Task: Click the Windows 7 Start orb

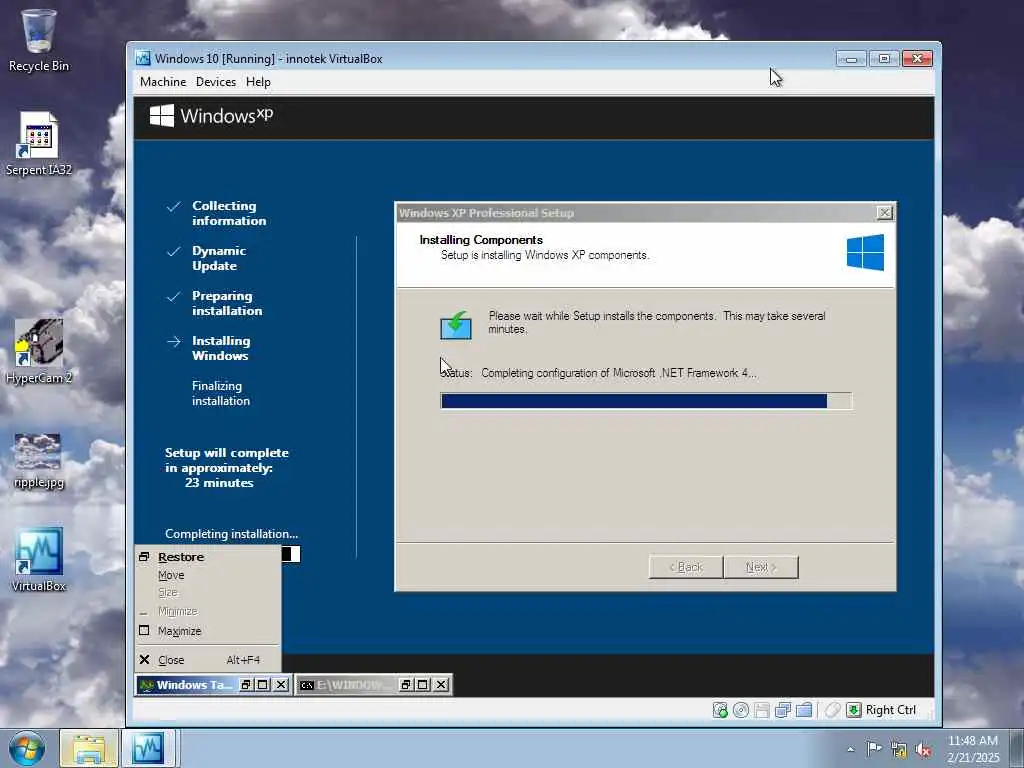Action: click(x=27, y=748)
